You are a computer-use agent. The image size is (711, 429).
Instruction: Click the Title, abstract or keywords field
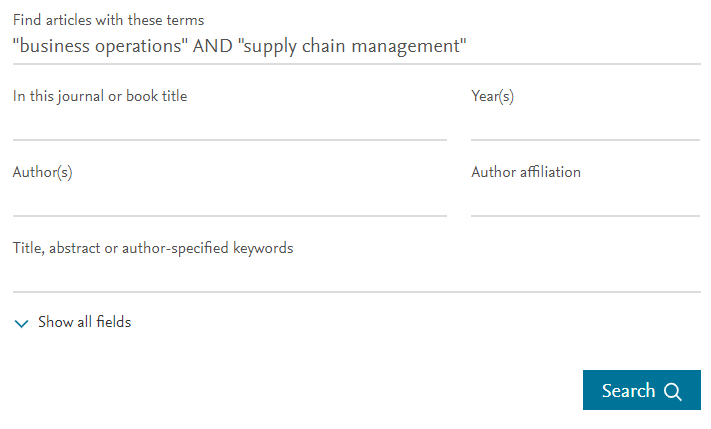(356, 276)
